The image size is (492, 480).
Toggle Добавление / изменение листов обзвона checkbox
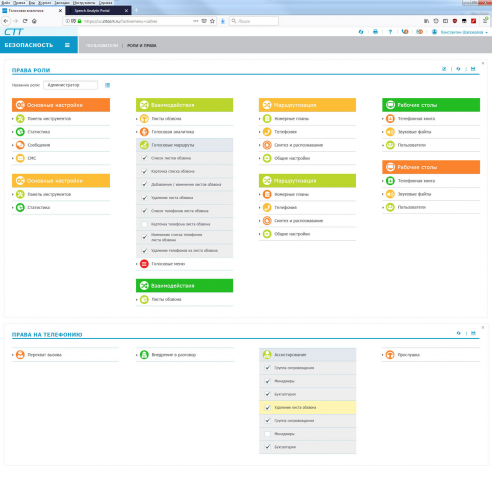point(144,184)
